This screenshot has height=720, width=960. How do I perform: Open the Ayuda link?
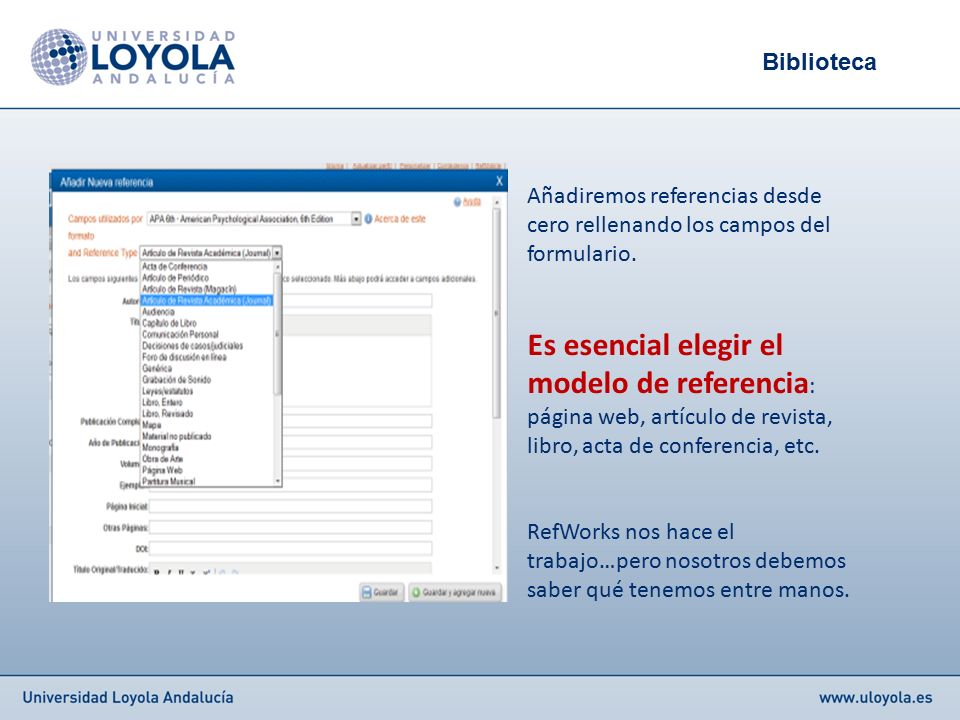coord(471,202)
